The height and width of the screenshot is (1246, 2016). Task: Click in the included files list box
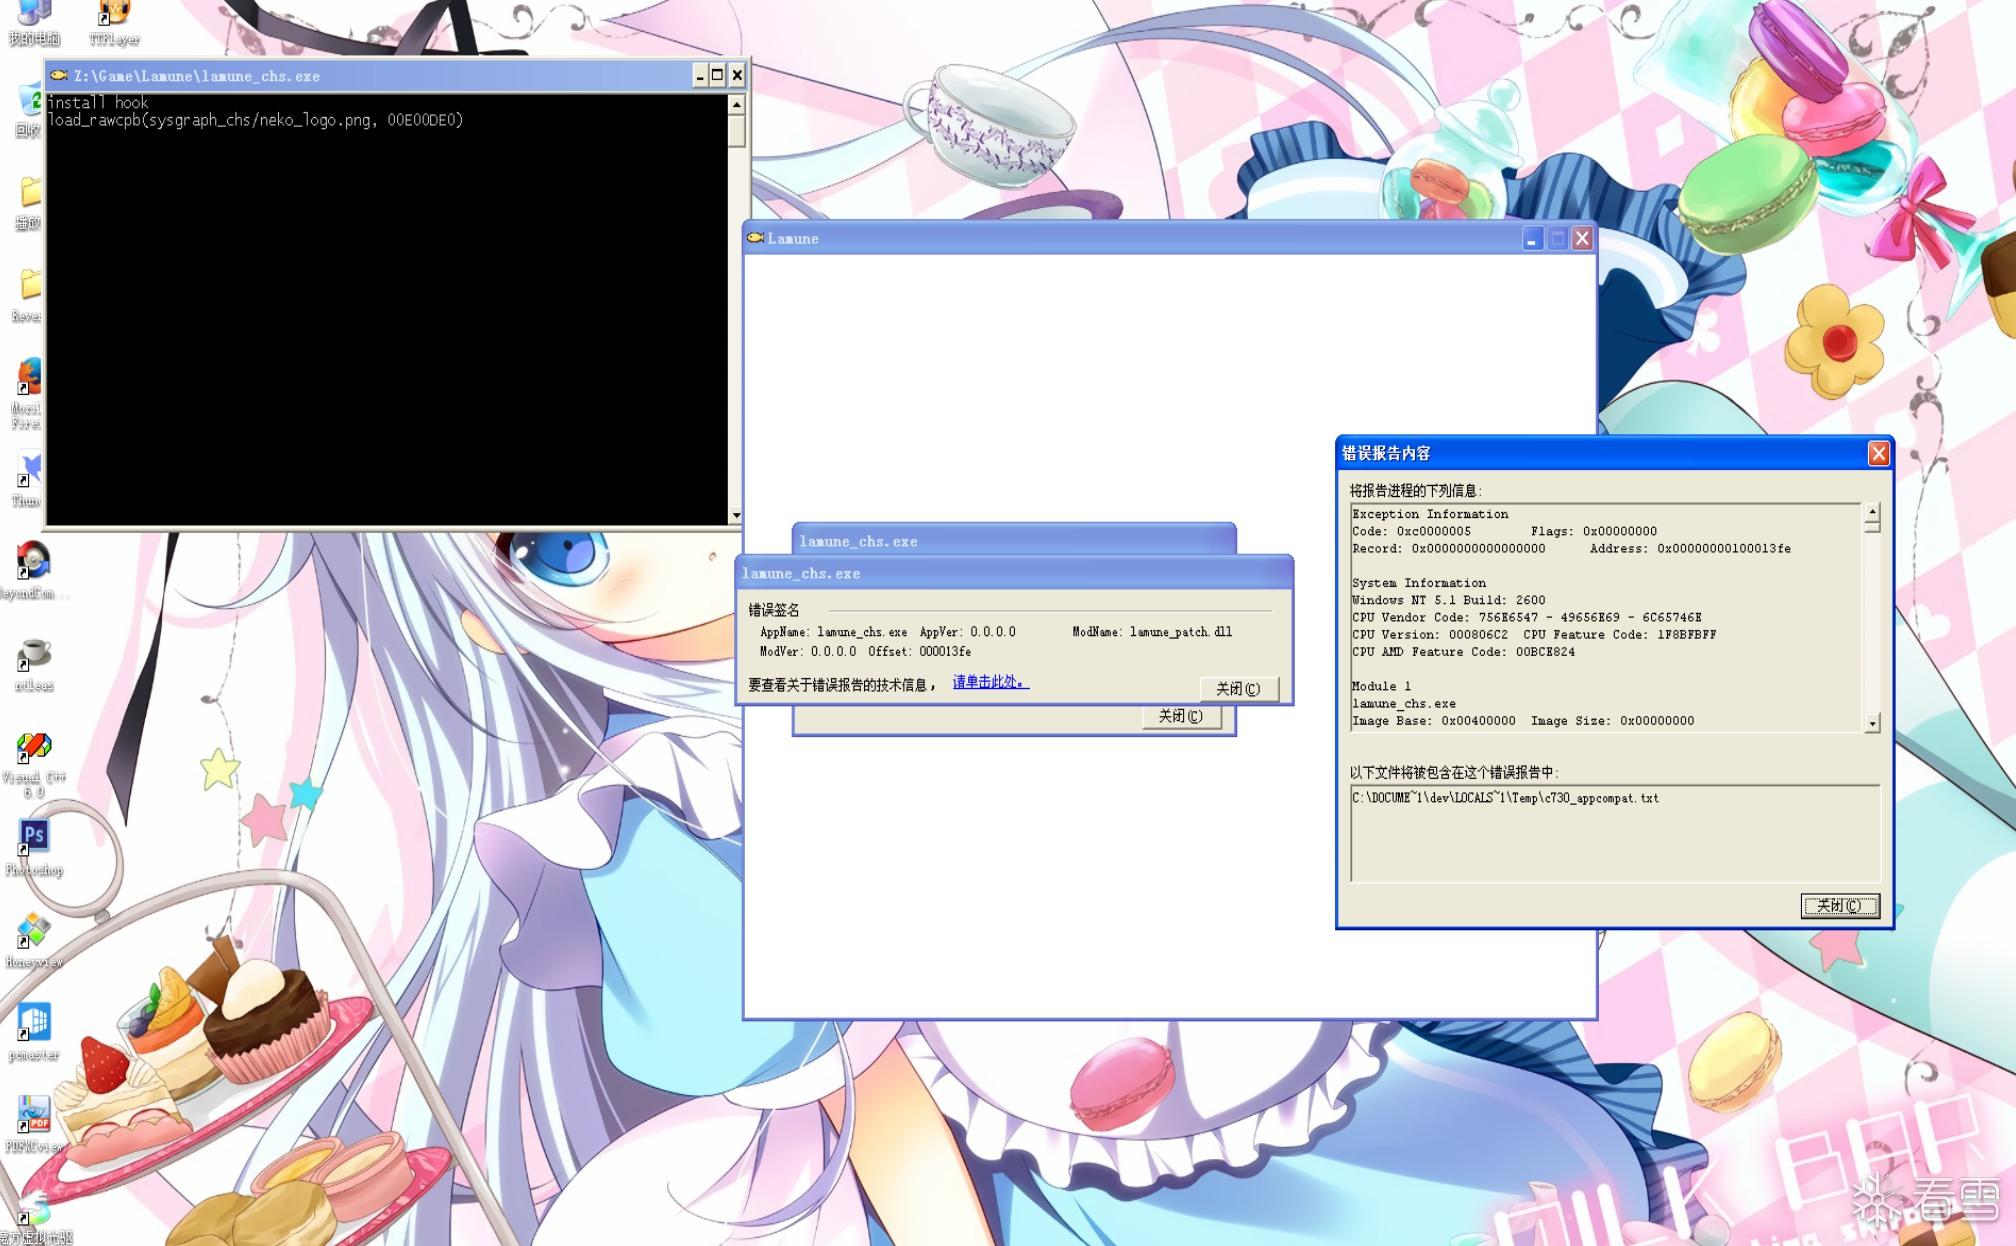click(x=1614, y=833)
